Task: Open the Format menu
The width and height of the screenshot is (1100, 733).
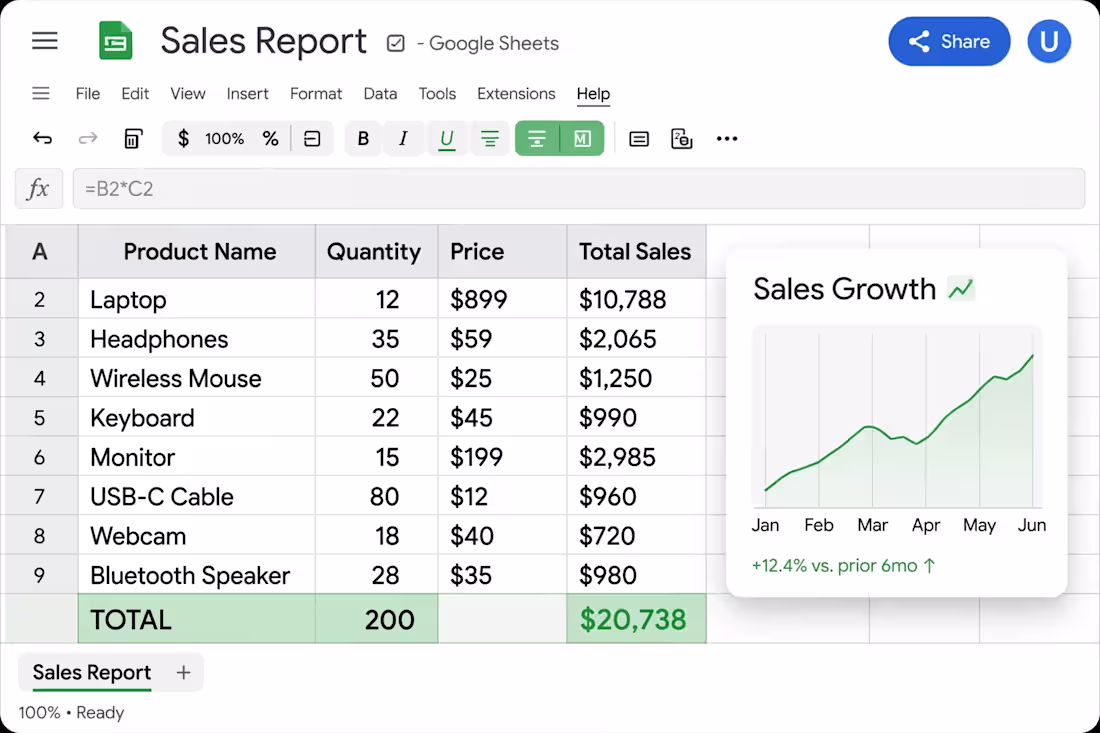Action: (x=316, y=93)
